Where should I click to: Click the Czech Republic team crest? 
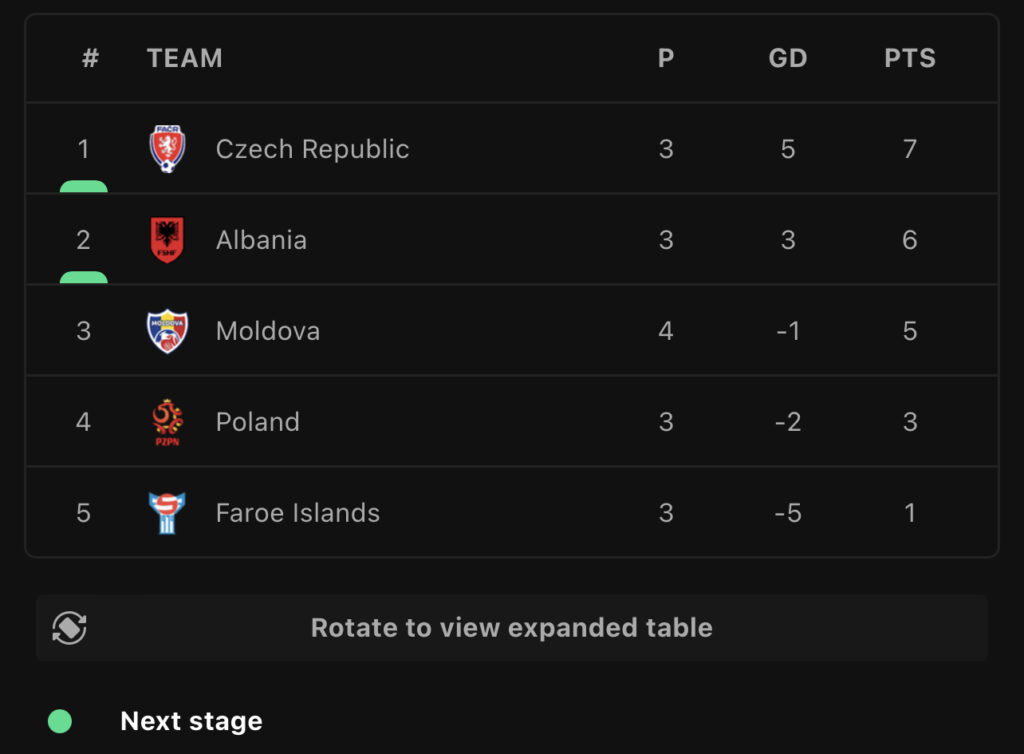pos(167,149)
